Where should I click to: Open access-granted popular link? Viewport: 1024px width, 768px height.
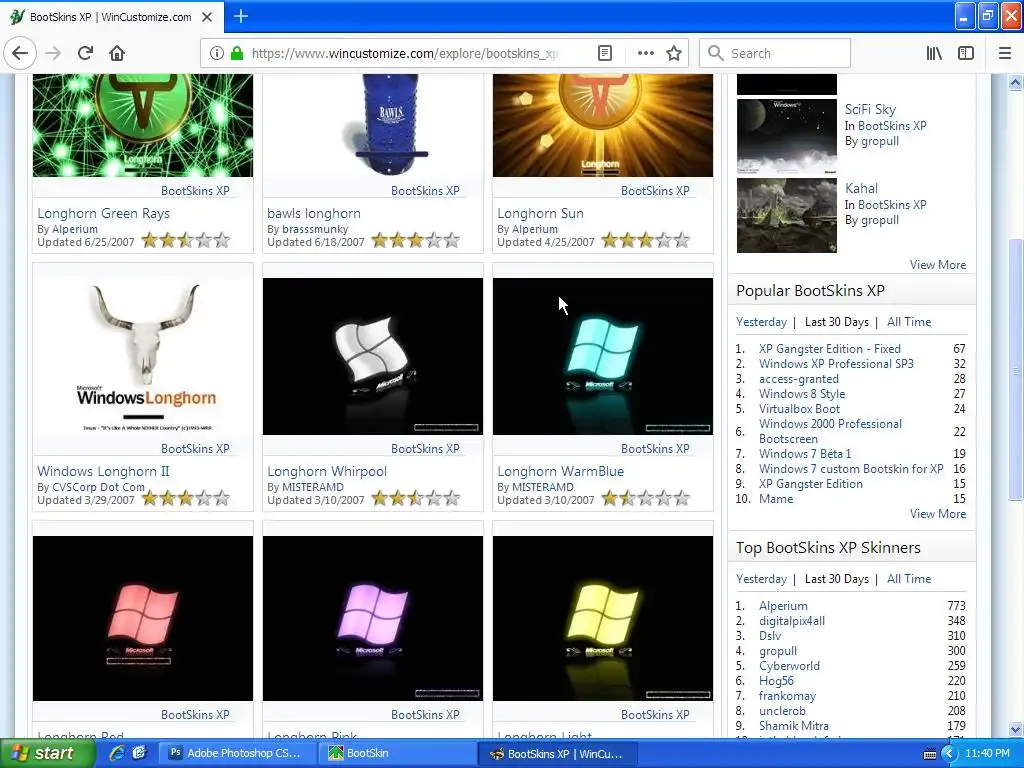(799, 379)
